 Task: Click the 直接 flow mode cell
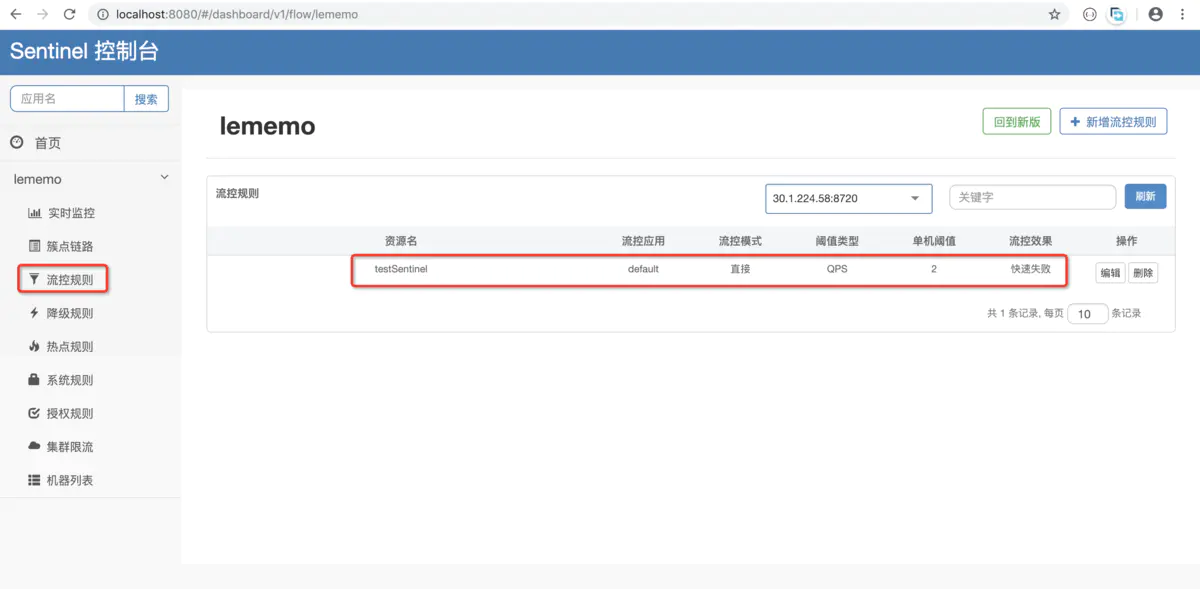(740, 269)
